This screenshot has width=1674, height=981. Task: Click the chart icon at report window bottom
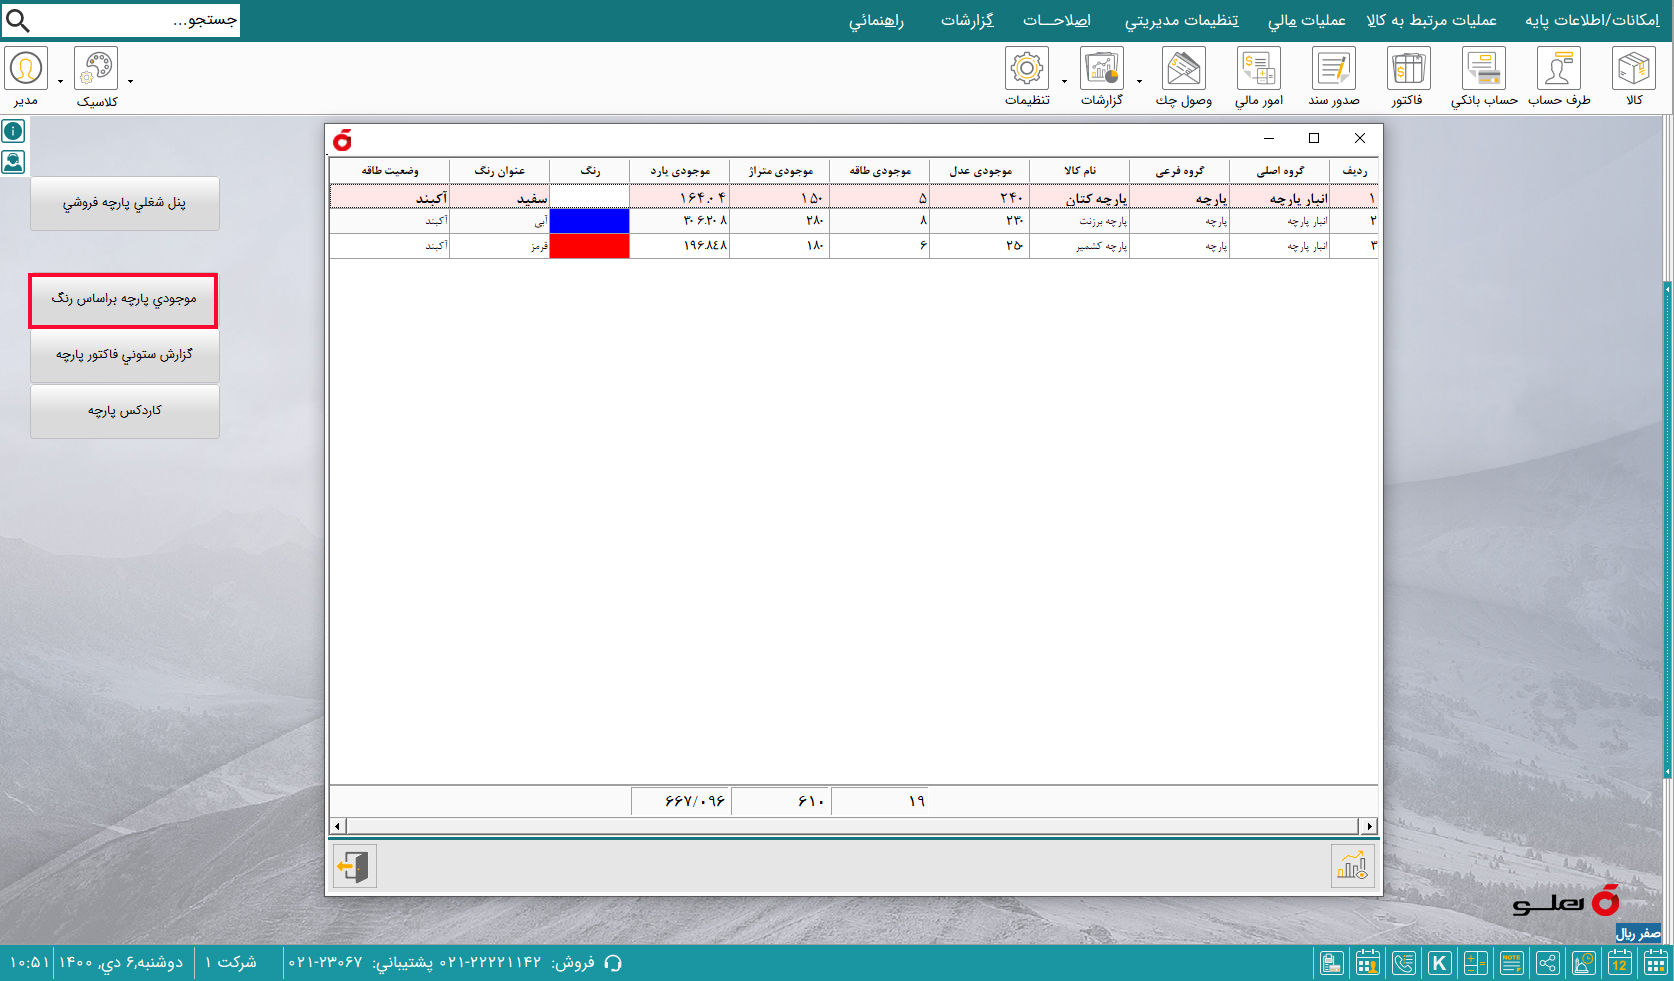(x=1352, y=866)
